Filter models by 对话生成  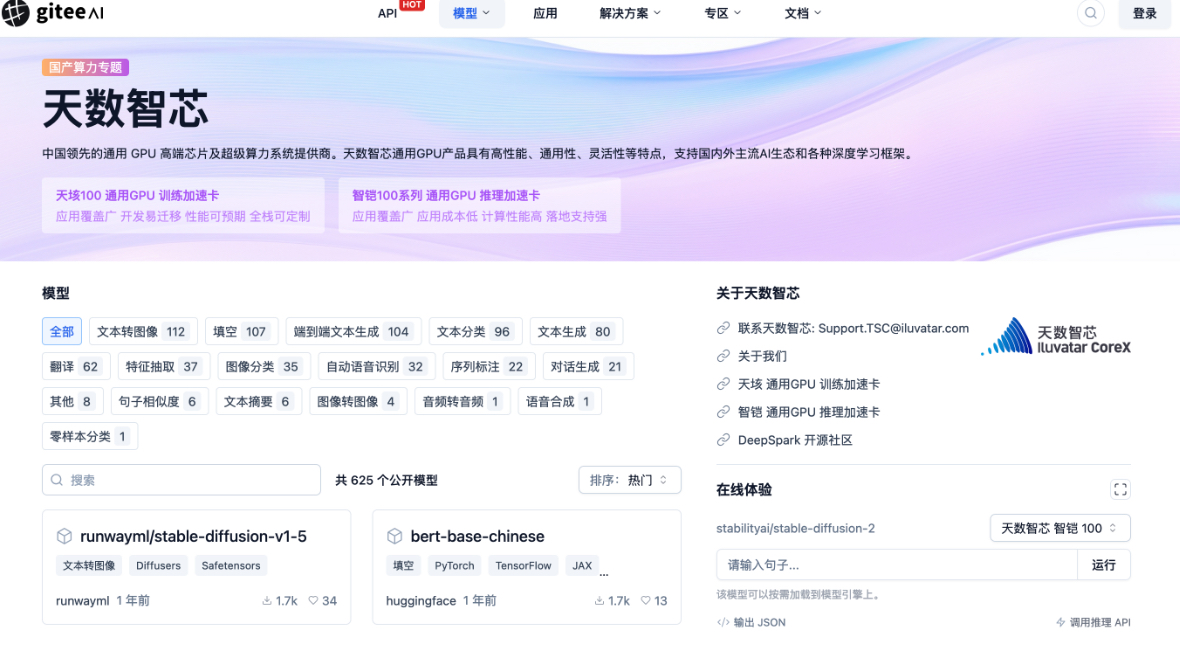[x=588, y=367]
